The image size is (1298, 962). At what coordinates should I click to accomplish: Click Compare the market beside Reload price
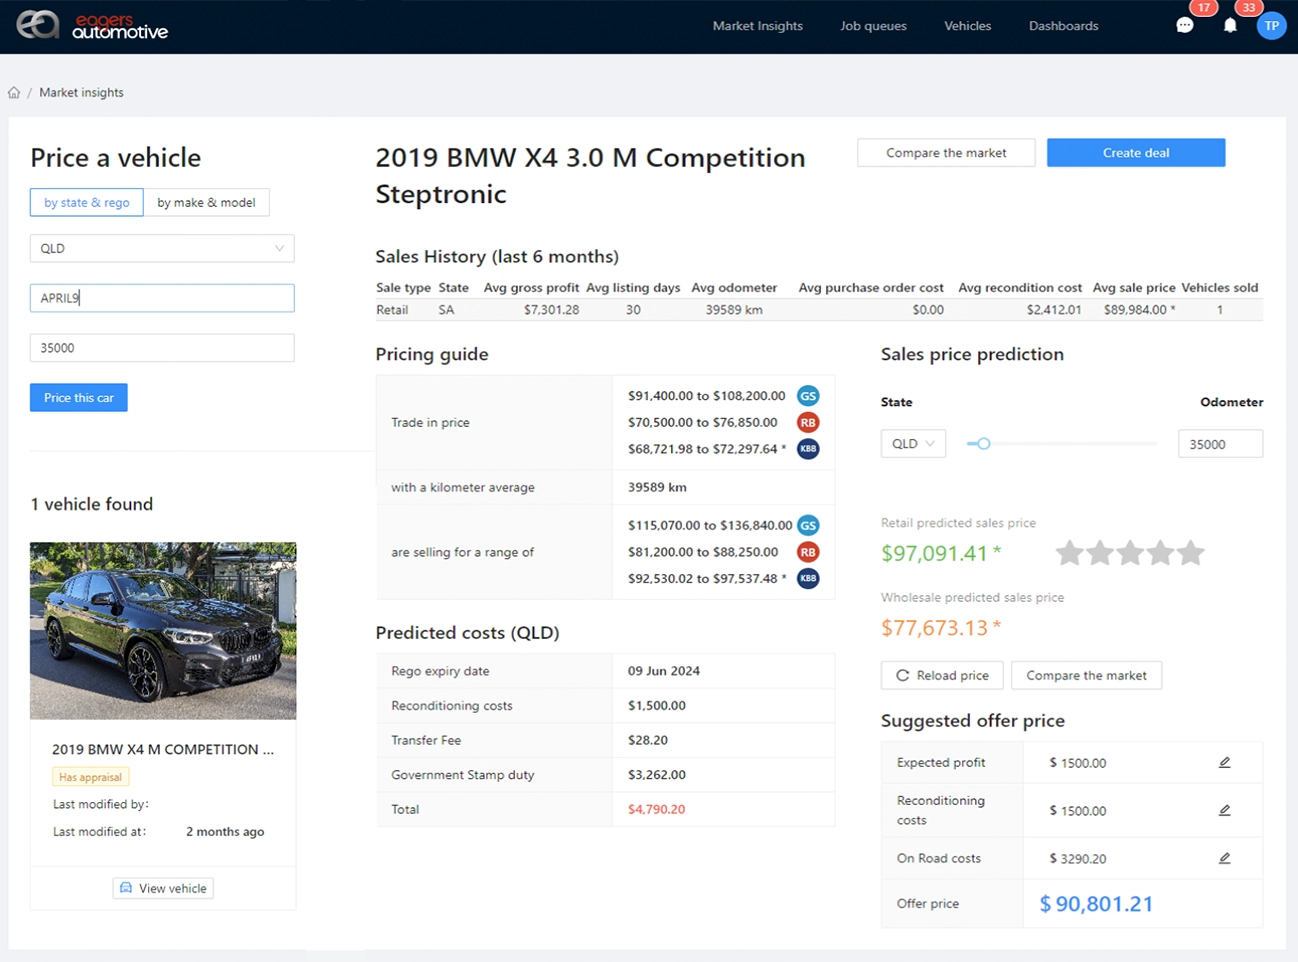point(1086,675)
